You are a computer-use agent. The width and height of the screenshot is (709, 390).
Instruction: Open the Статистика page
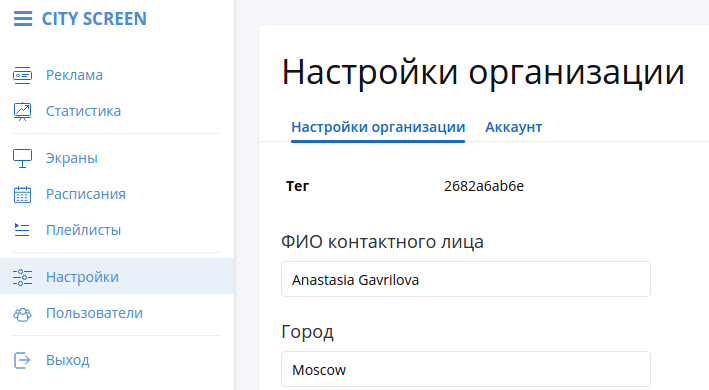[x=83, y=111]
